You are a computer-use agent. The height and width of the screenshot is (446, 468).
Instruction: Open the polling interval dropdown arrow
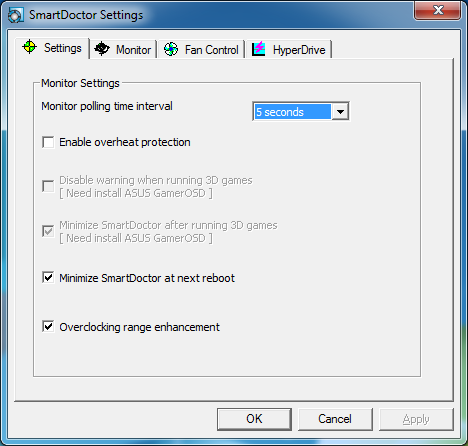pos(340,112)
